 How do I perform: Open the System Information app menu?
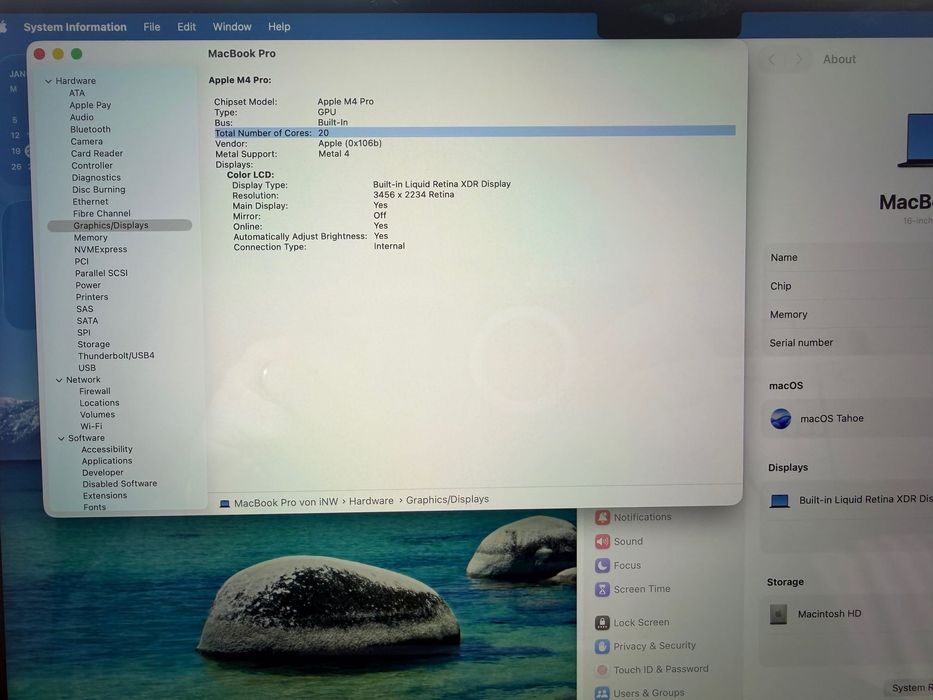[x=75, y=27]
